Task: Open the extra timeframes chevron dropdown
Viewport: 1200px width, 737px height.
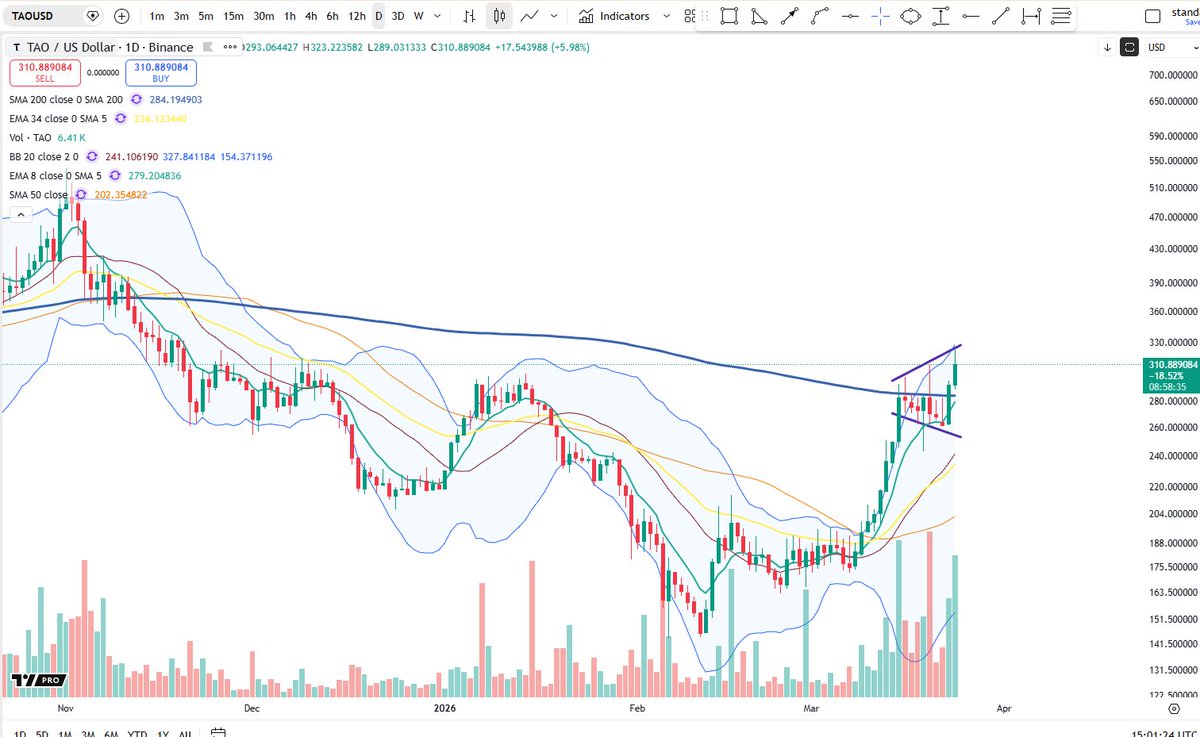Action: pyautogui.click(x=437, y=16)
